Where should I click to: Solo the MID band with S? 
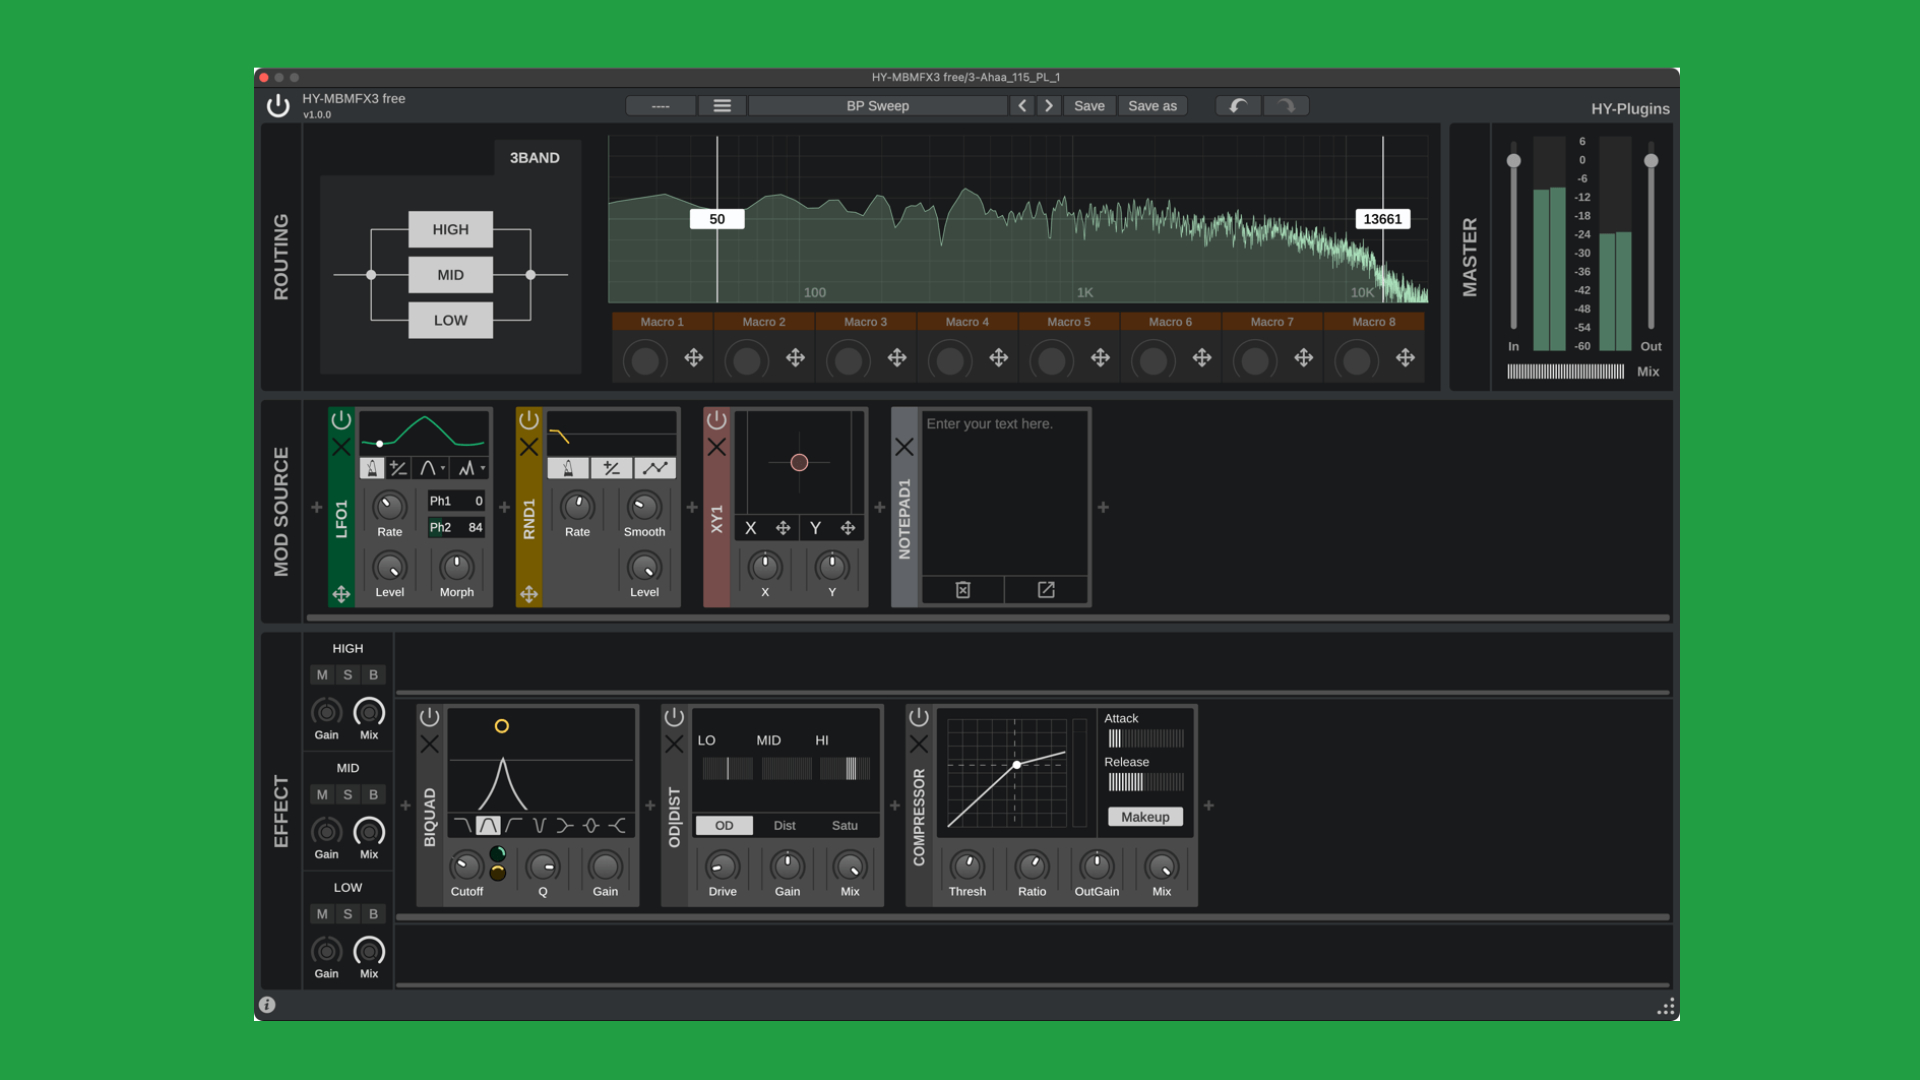pos(348,795)
